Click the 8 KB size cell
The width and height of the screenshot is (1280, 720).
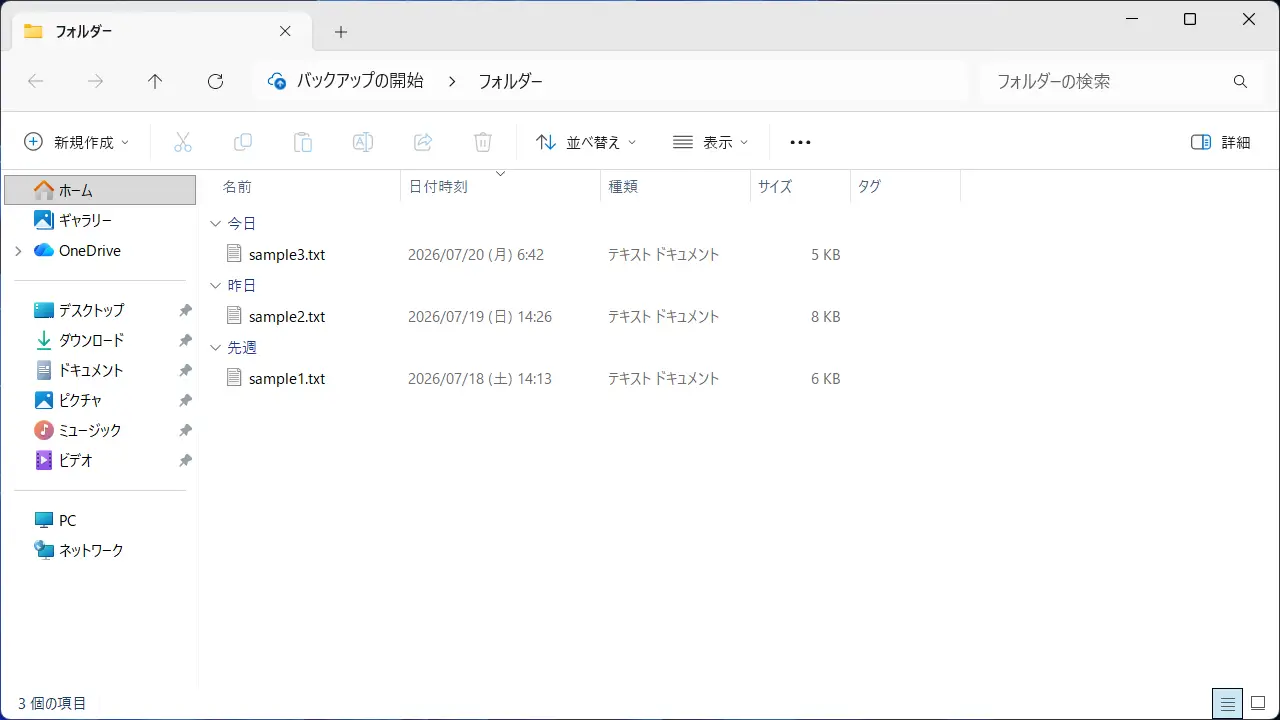tap(826, 317)
